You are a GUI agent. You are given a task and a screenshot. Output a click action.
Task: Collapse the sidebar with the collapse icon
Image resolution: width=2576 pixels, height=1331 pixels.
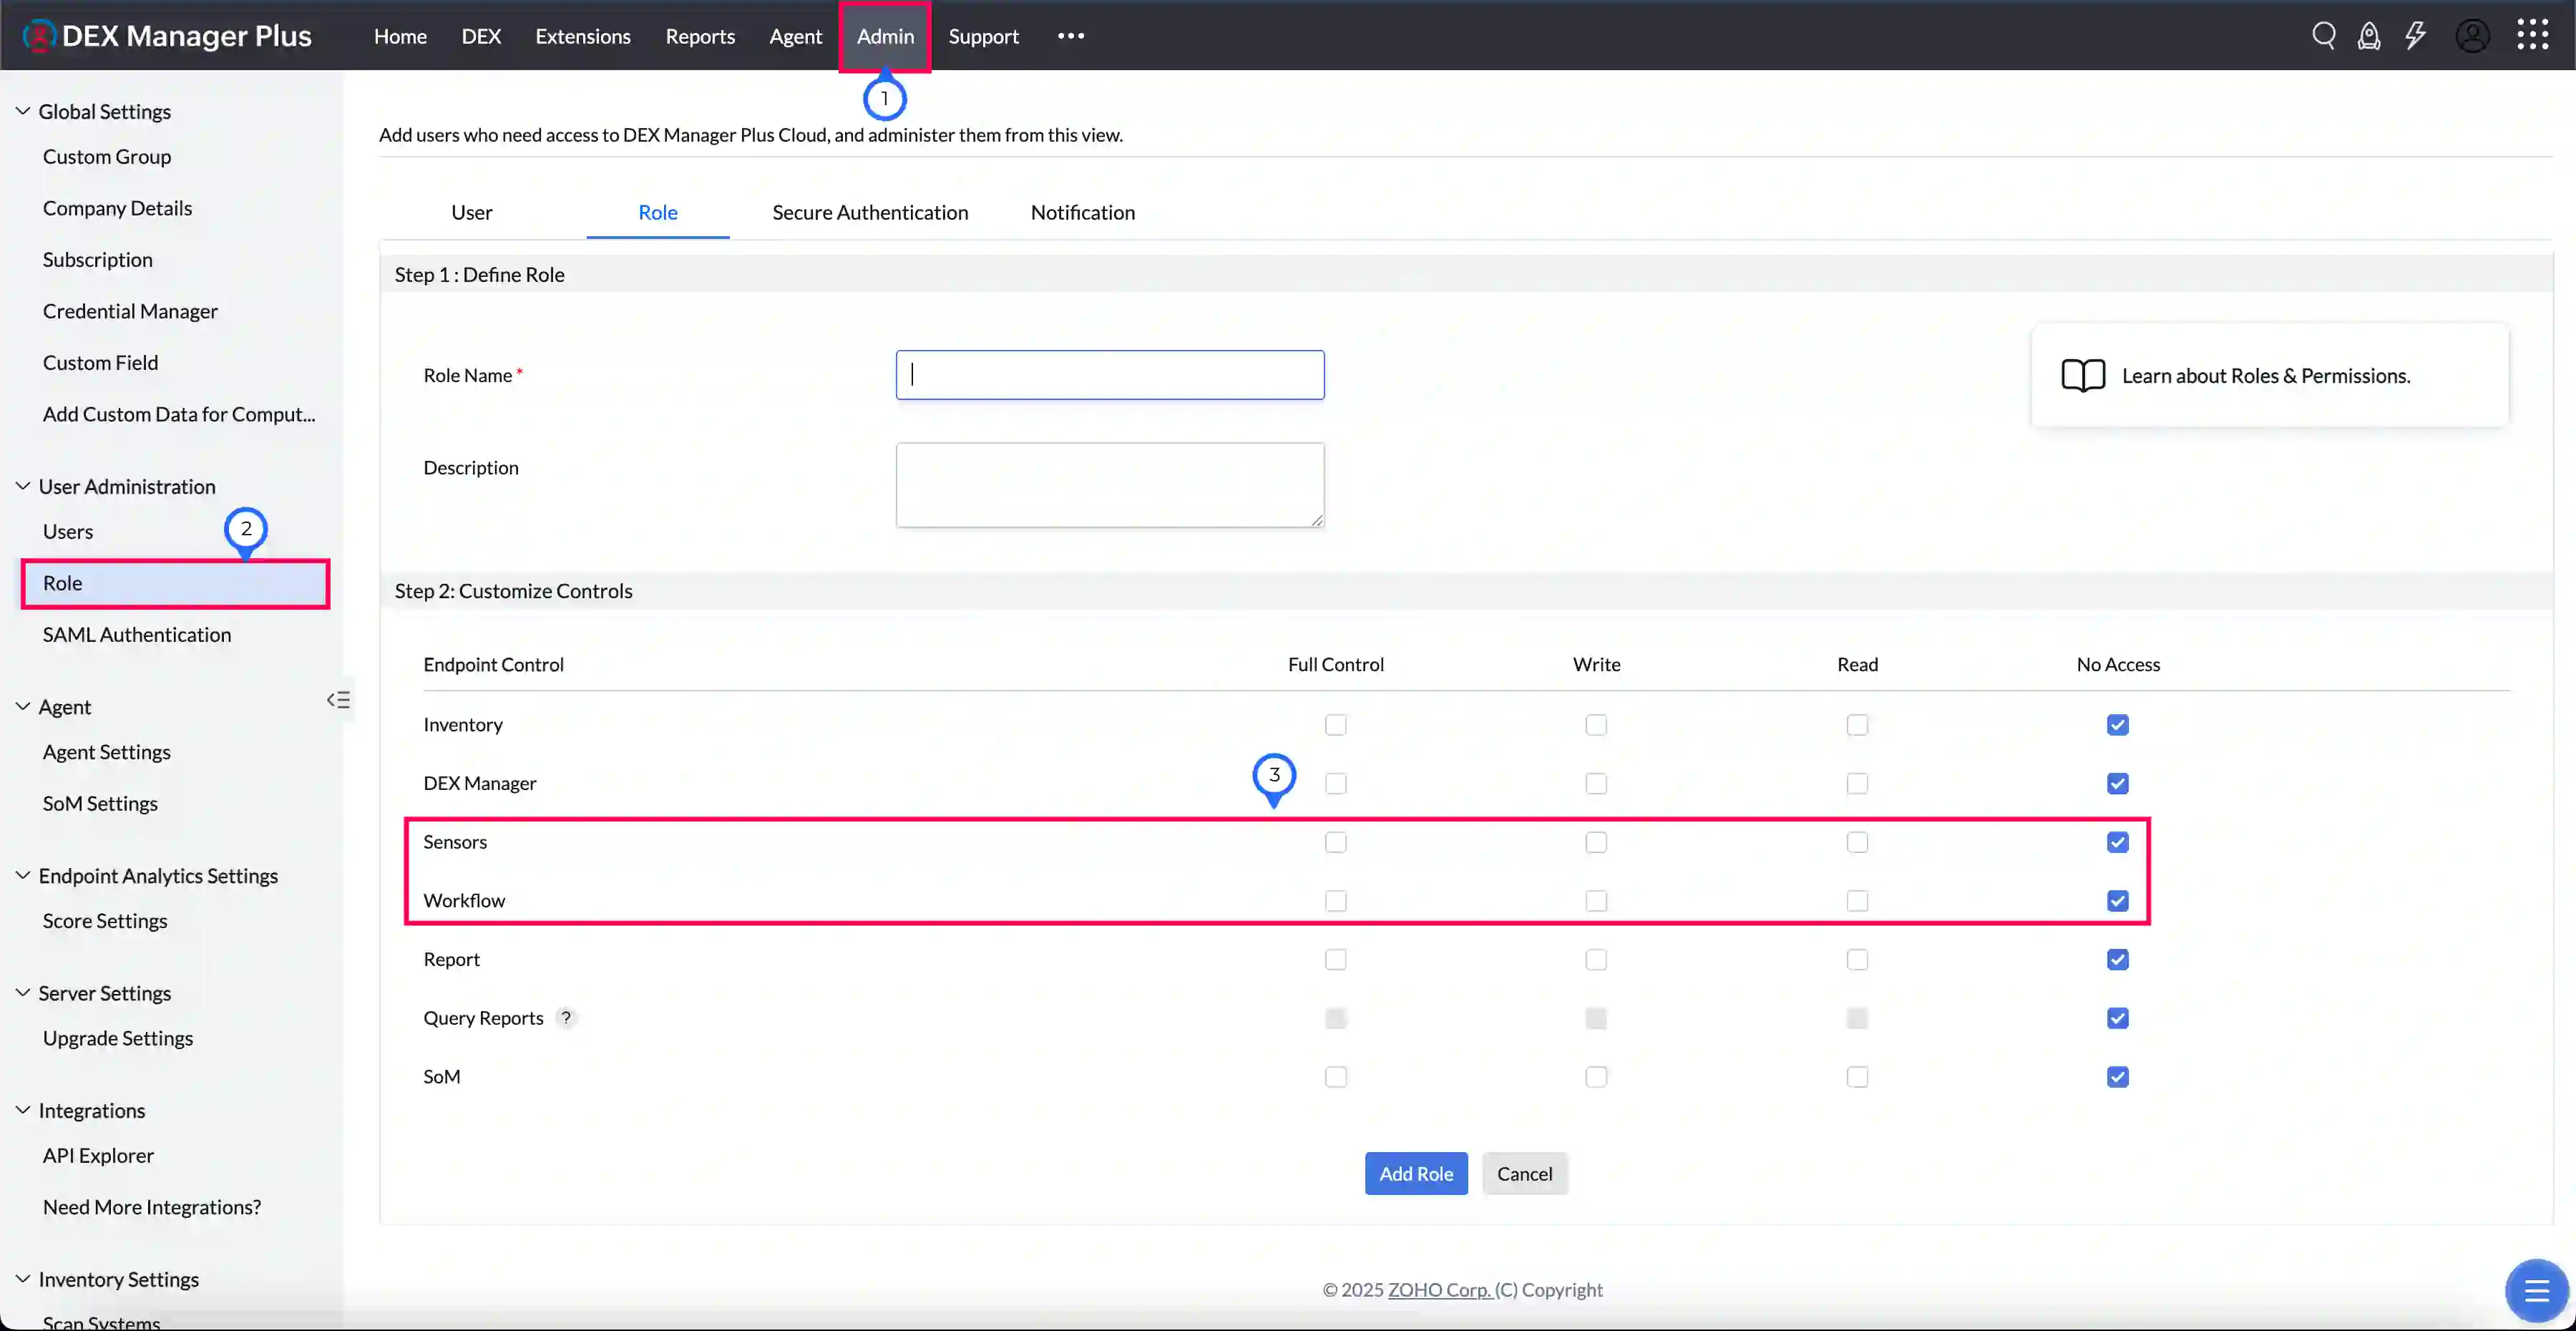point(338,700)
